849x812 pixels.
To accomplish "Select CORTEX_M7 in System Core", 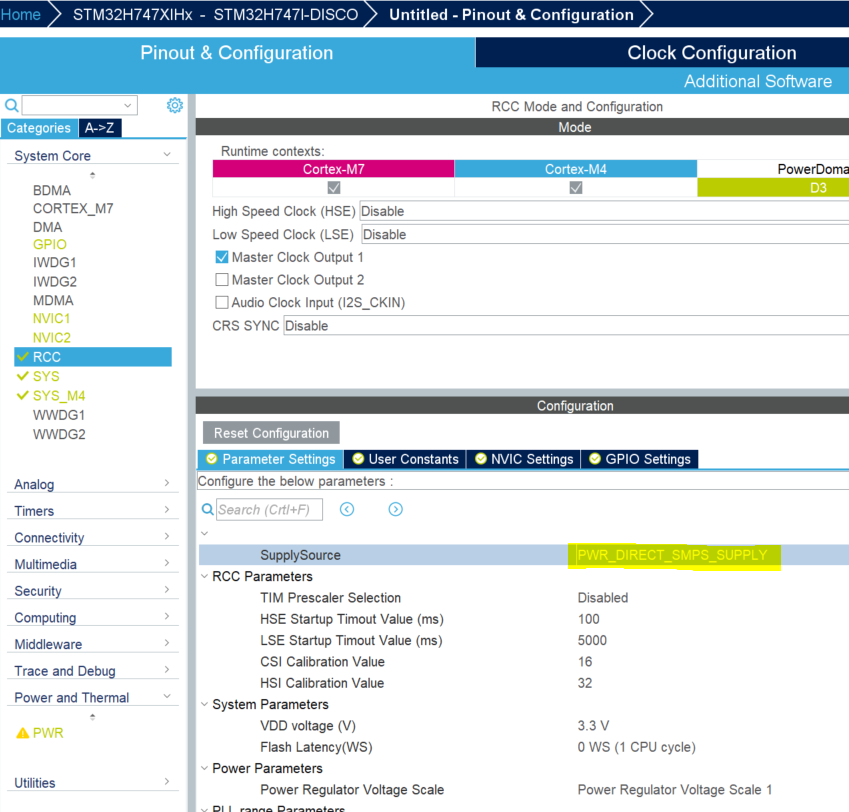I will [x=73, y=209].
